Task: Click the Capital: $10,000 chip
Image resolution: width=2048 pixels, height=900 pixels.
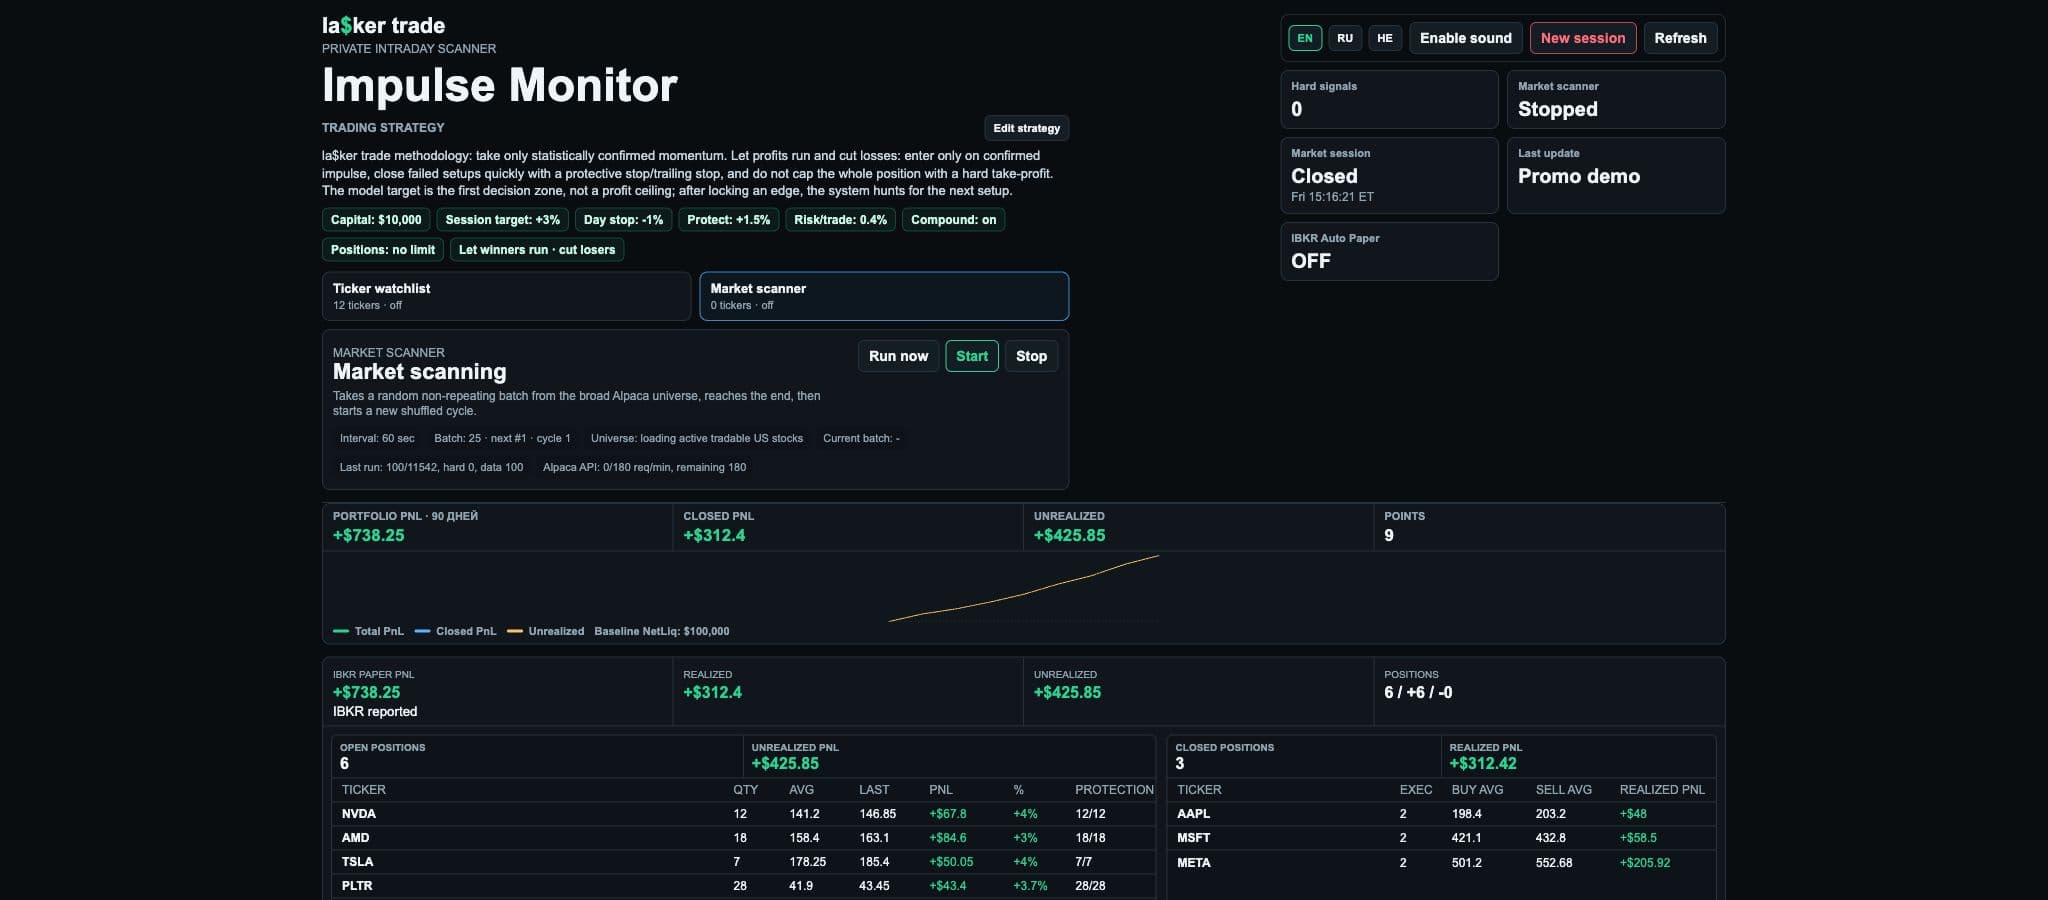Action: [376, 220]
